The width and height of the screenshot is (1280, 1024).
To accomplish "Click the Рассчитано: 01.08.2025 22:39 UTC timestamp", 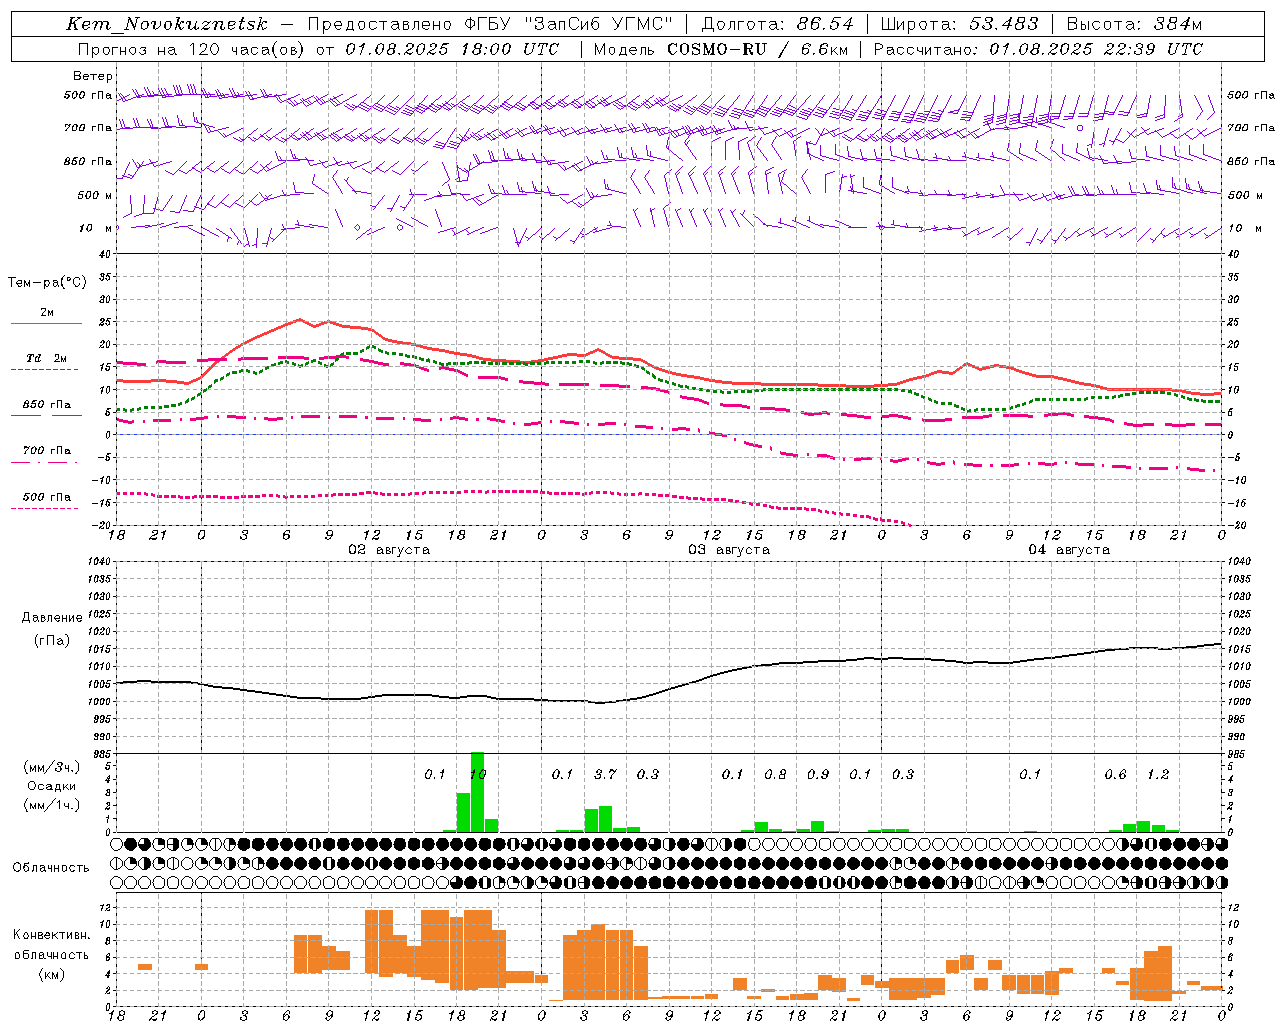I will tap(1038, 49).
